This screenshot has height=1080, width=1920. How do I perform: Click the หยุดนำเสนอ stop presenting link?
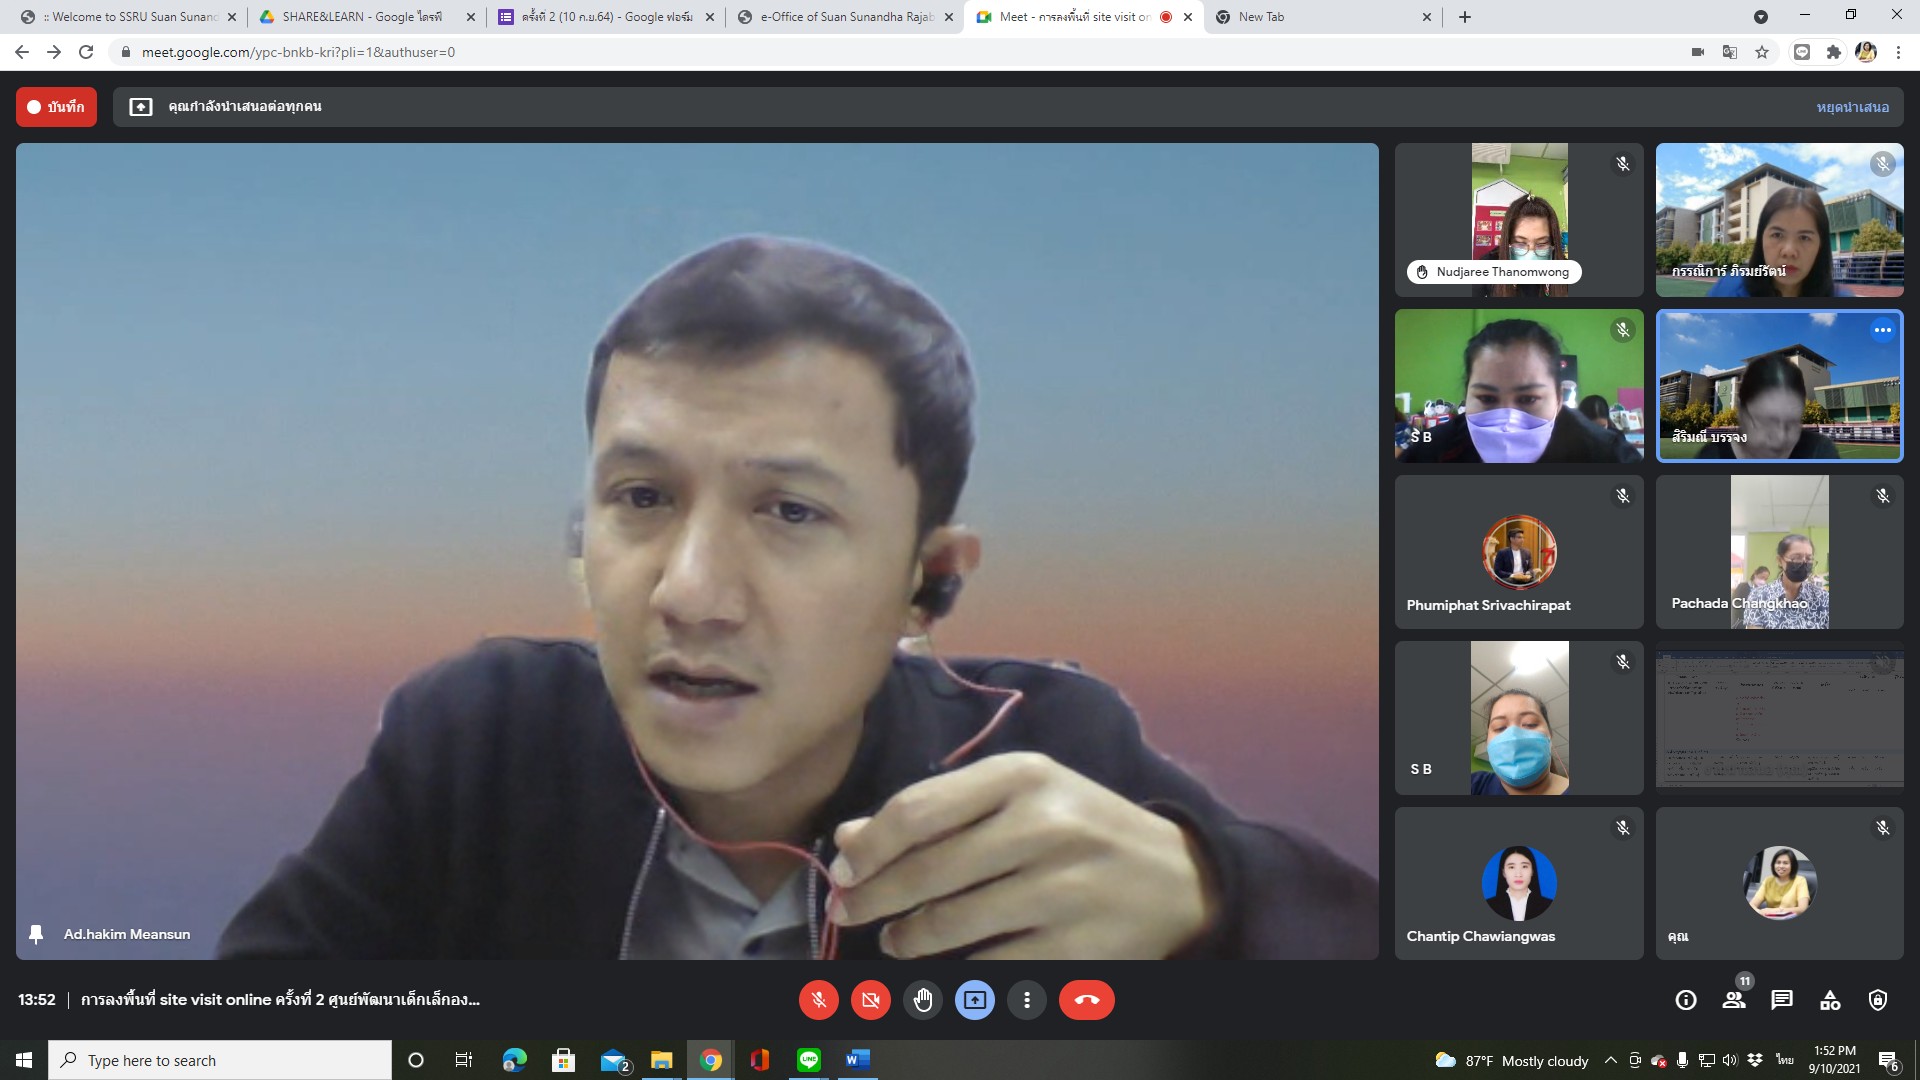(1852, 107)
